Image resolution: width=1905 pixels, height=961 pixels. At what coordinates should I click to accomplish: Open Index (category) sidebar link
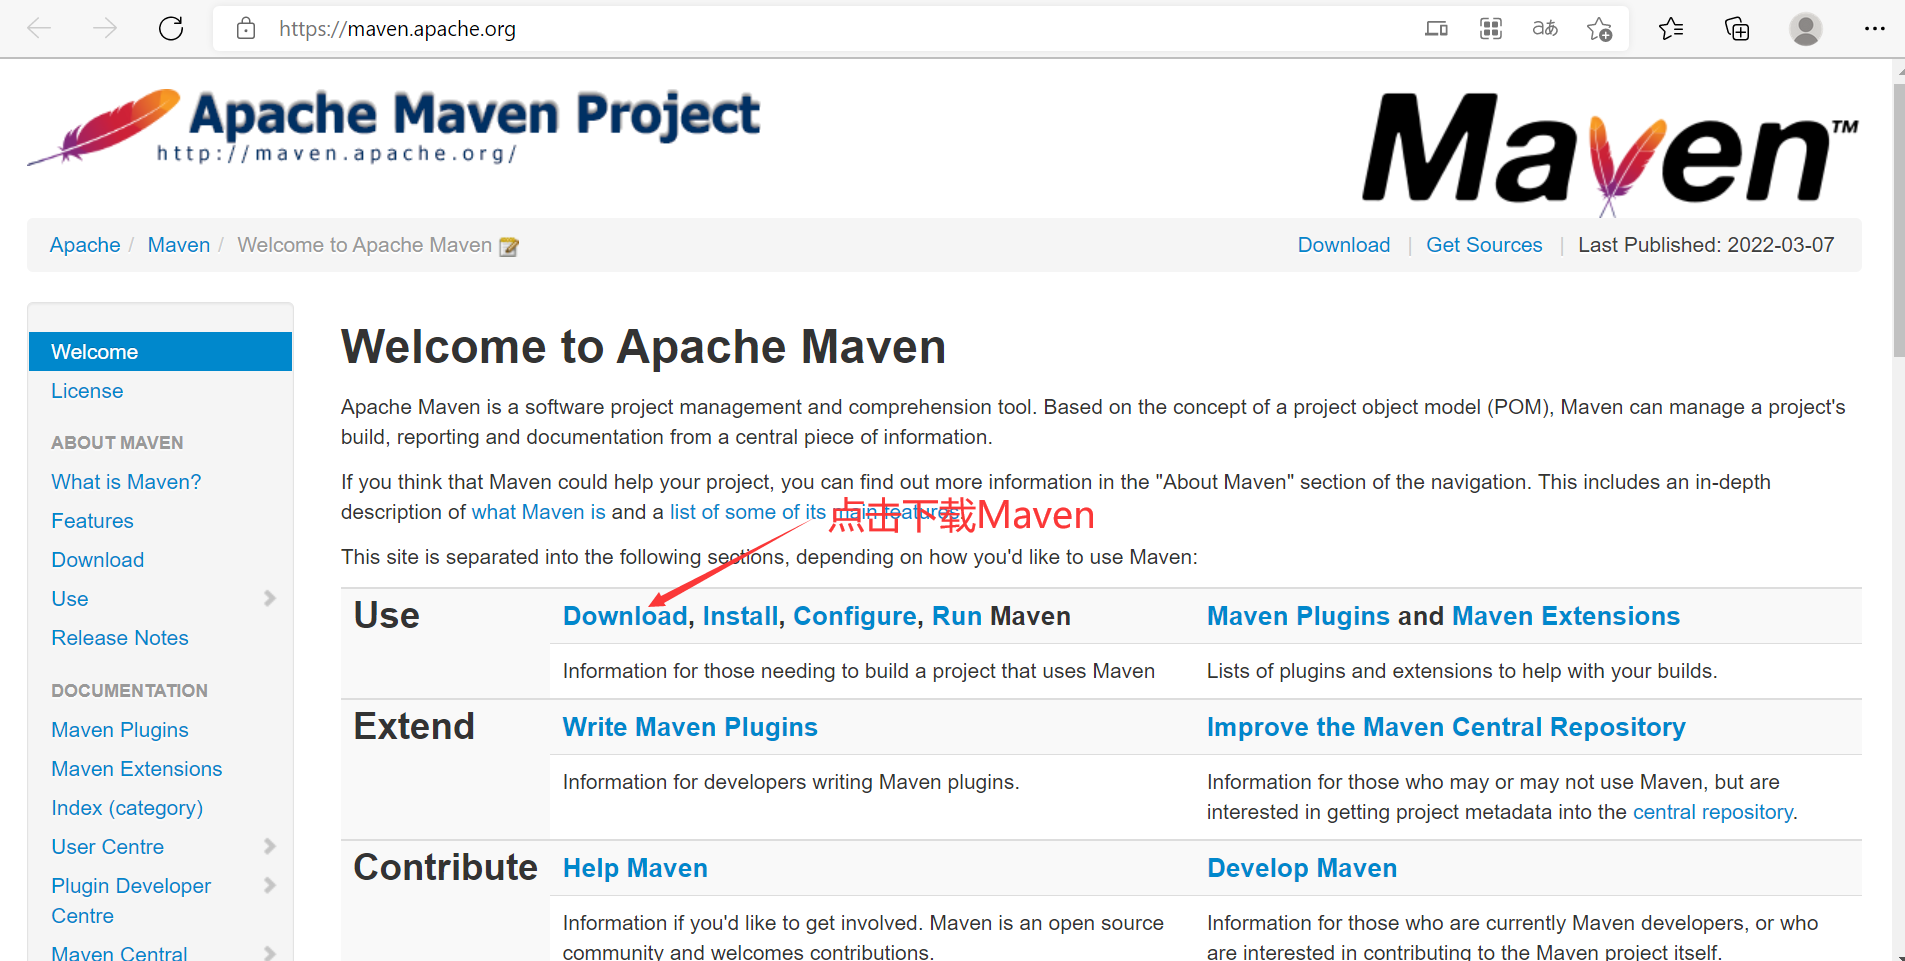(x=127, y=808)
